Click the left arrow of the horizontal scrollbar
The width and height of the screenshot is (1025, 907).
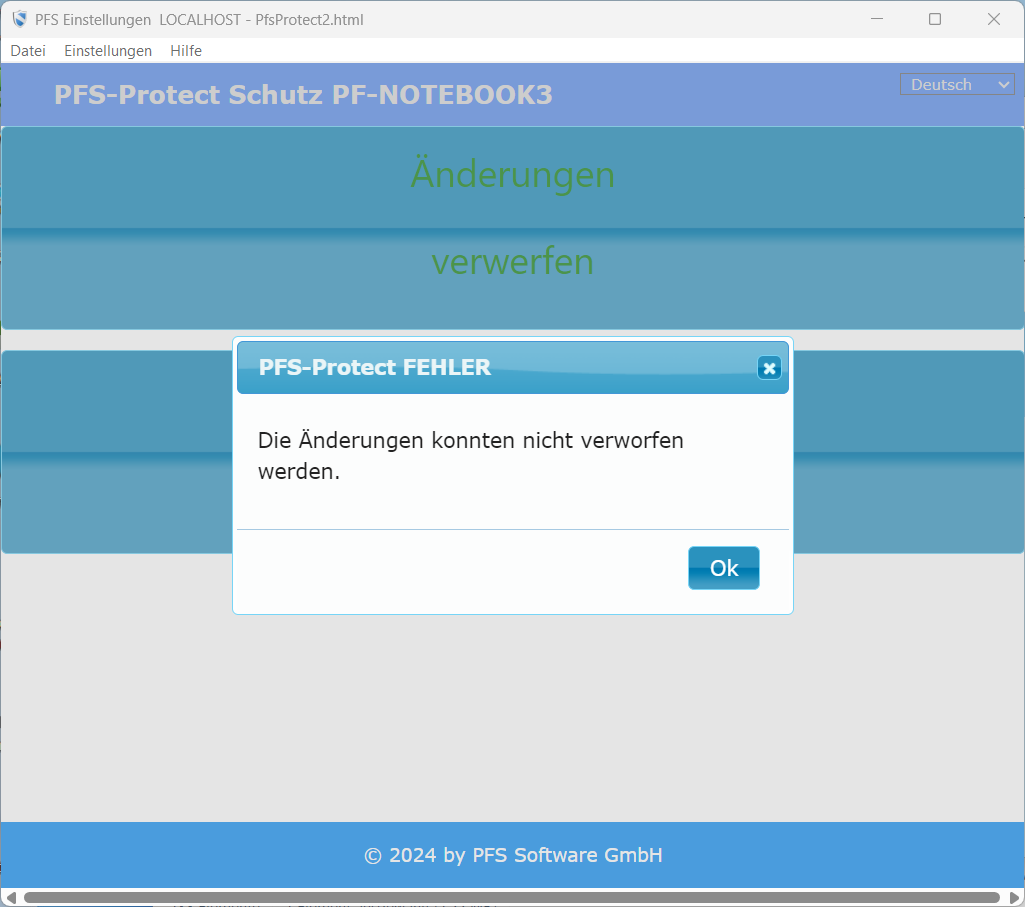pyautogui.click(x=10, y=897)
